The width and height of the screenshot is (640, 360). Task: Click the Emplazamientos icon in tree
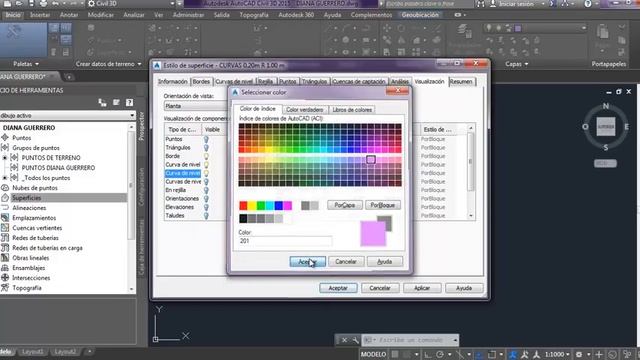(x=5, y=218)
